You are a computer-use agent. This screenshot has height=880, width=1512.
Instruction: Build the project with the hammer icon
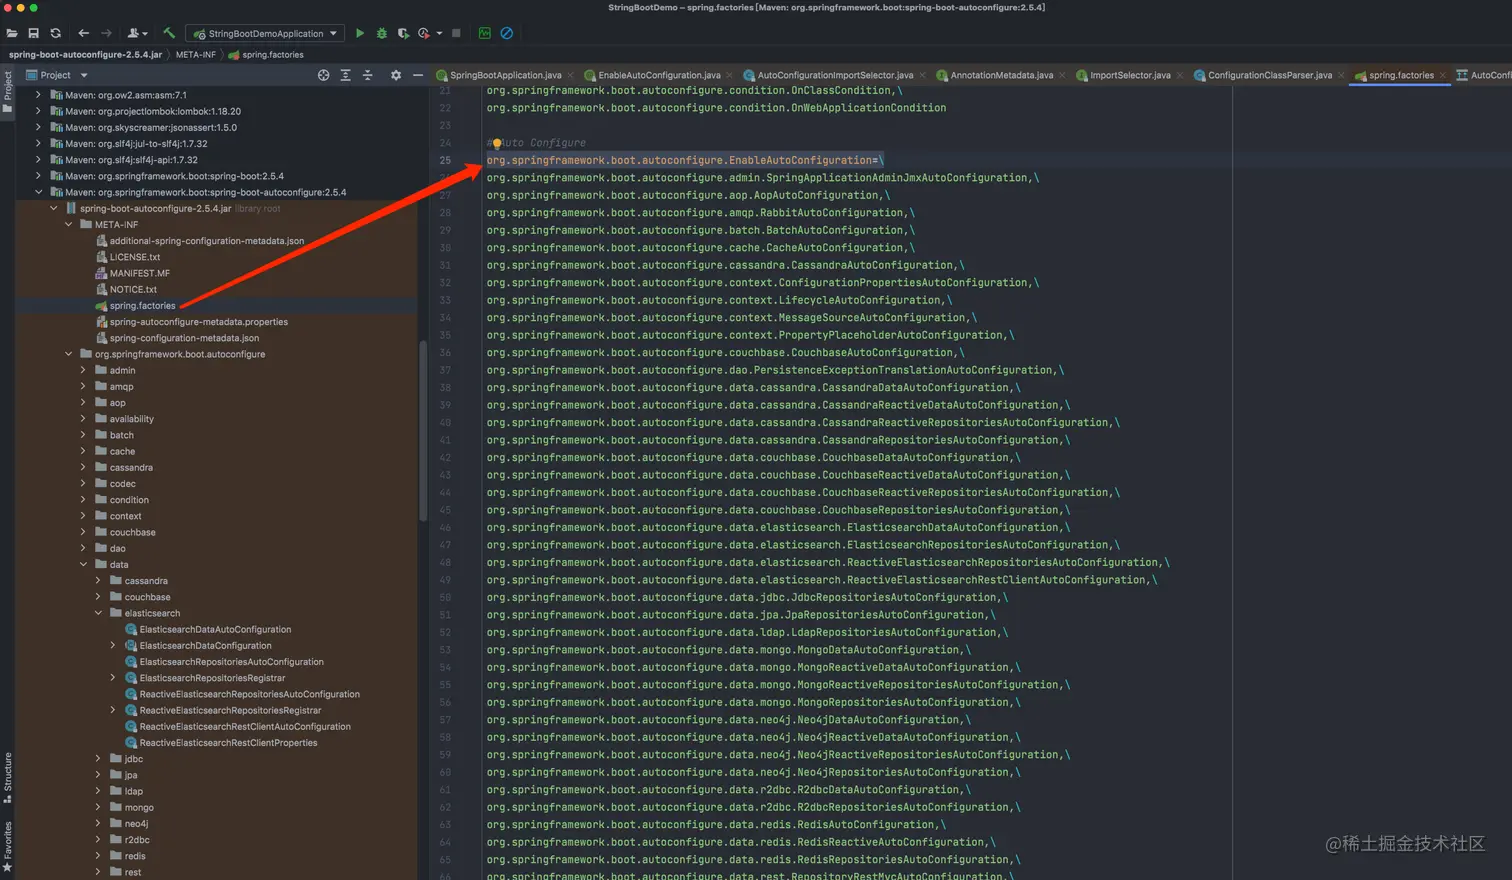pos(168,33)
